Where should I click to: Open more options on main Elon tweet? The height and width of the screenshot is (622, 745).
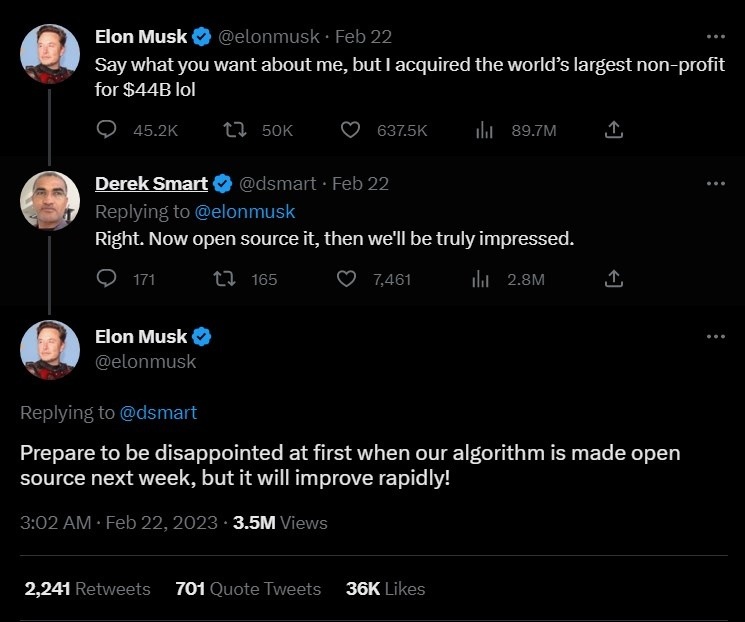click(x=715, y=337)
